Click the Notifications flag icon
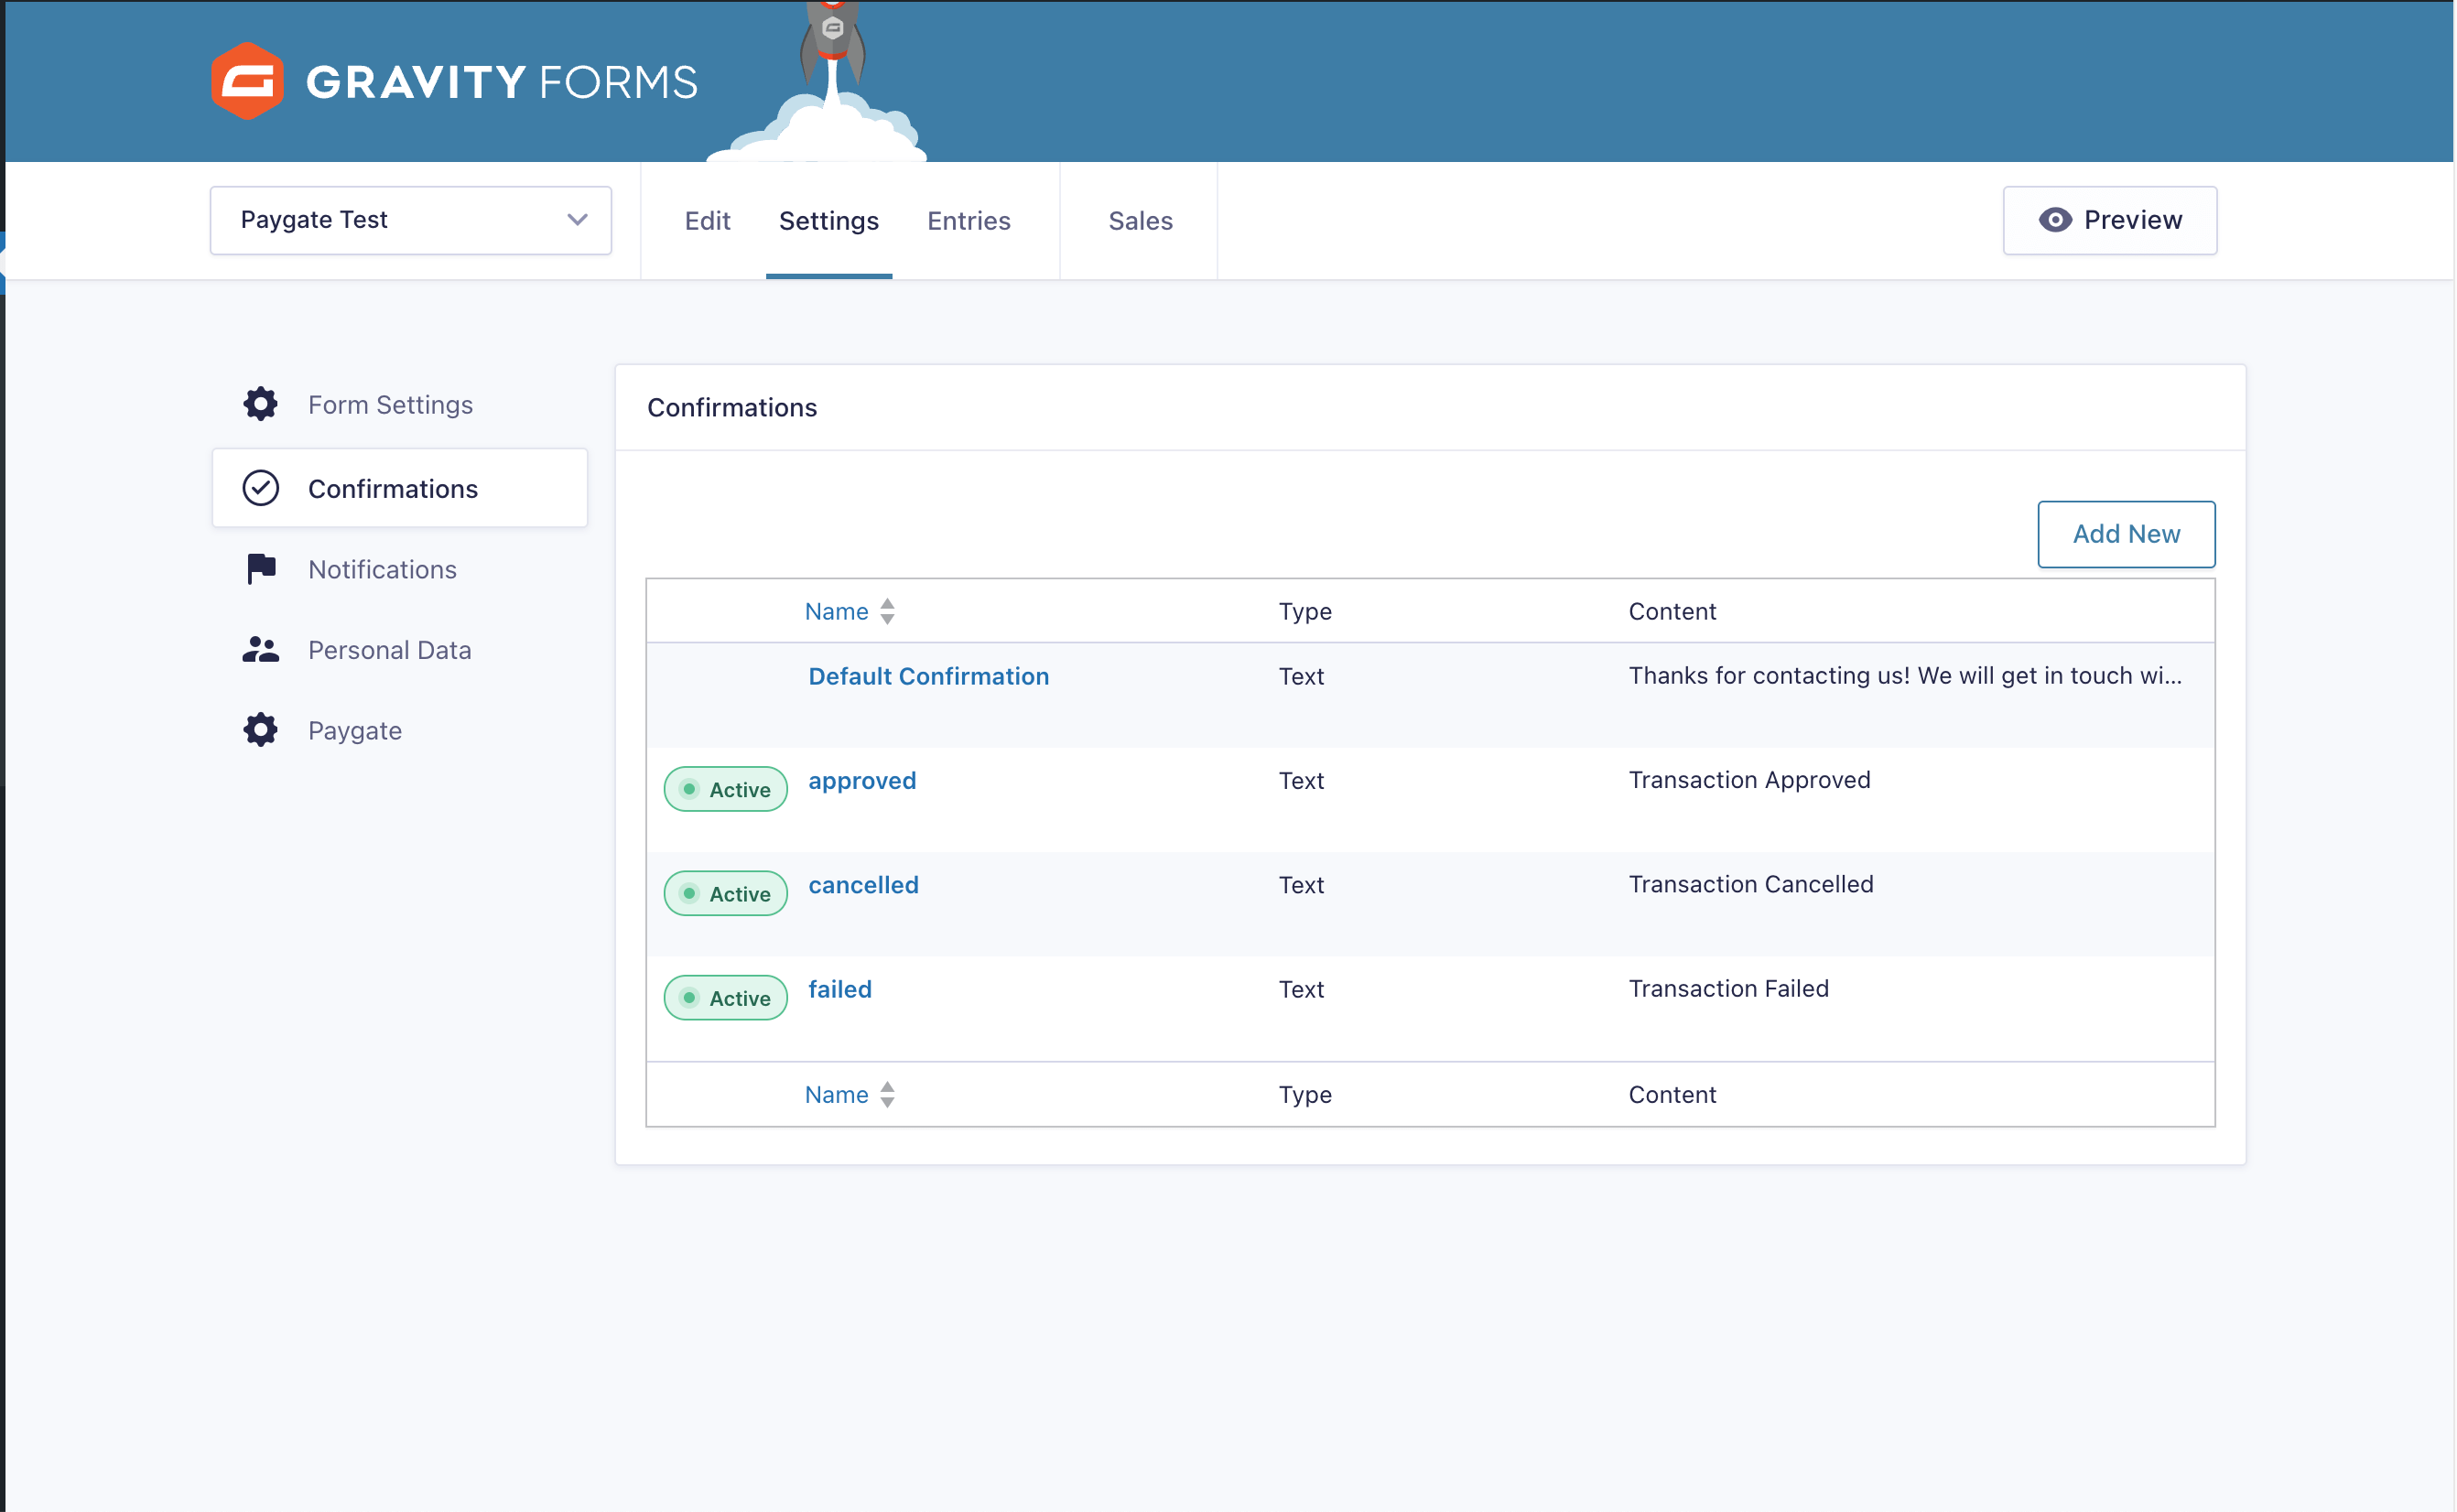 click(x=261, y=569)
